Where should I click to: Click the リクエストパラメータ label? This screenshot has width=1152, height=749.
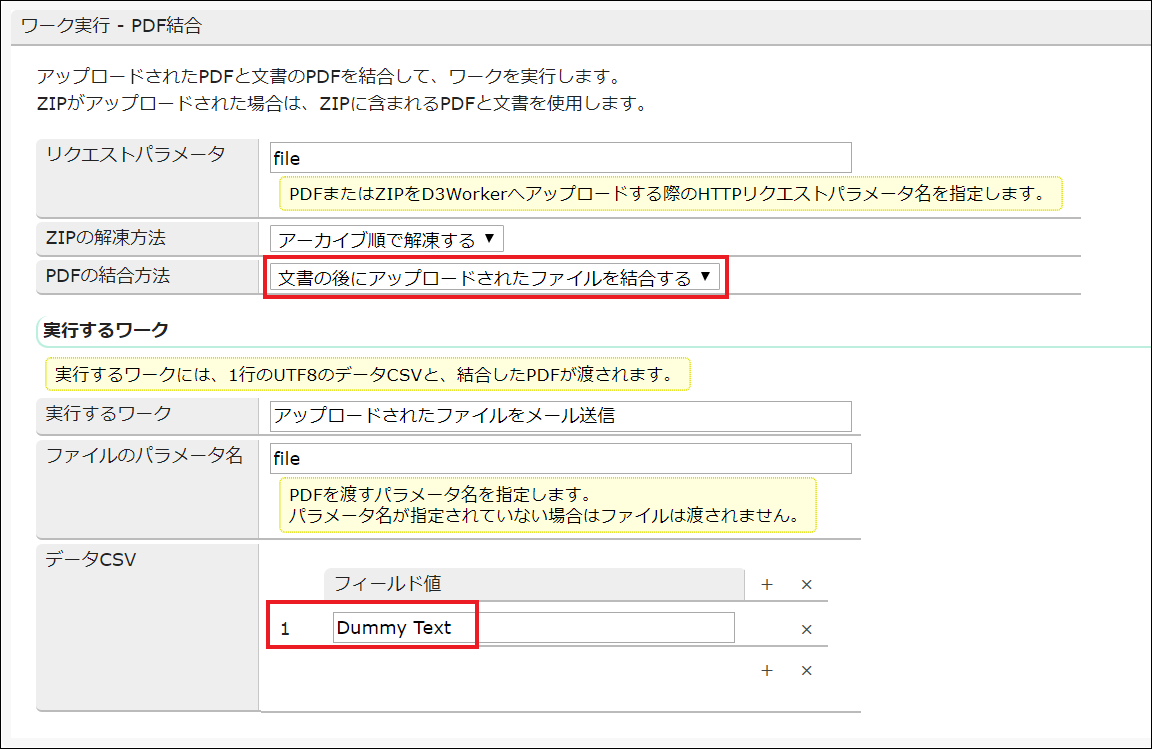135,154
